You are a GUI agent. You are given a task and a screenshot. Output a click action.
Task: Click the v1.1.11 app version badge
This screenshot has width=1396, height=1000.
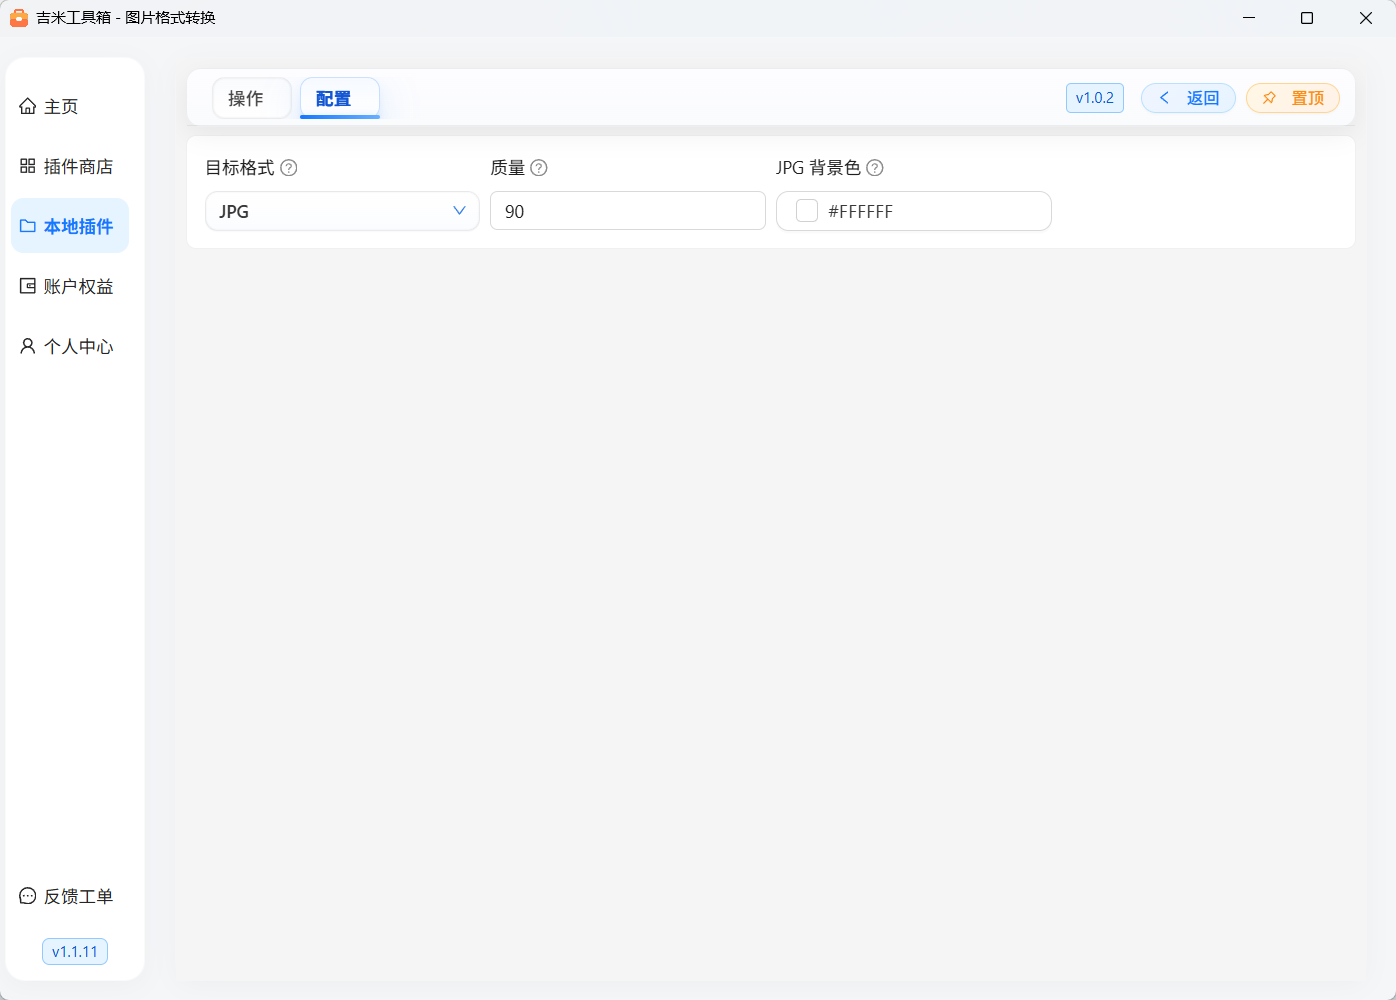point(75,952)
